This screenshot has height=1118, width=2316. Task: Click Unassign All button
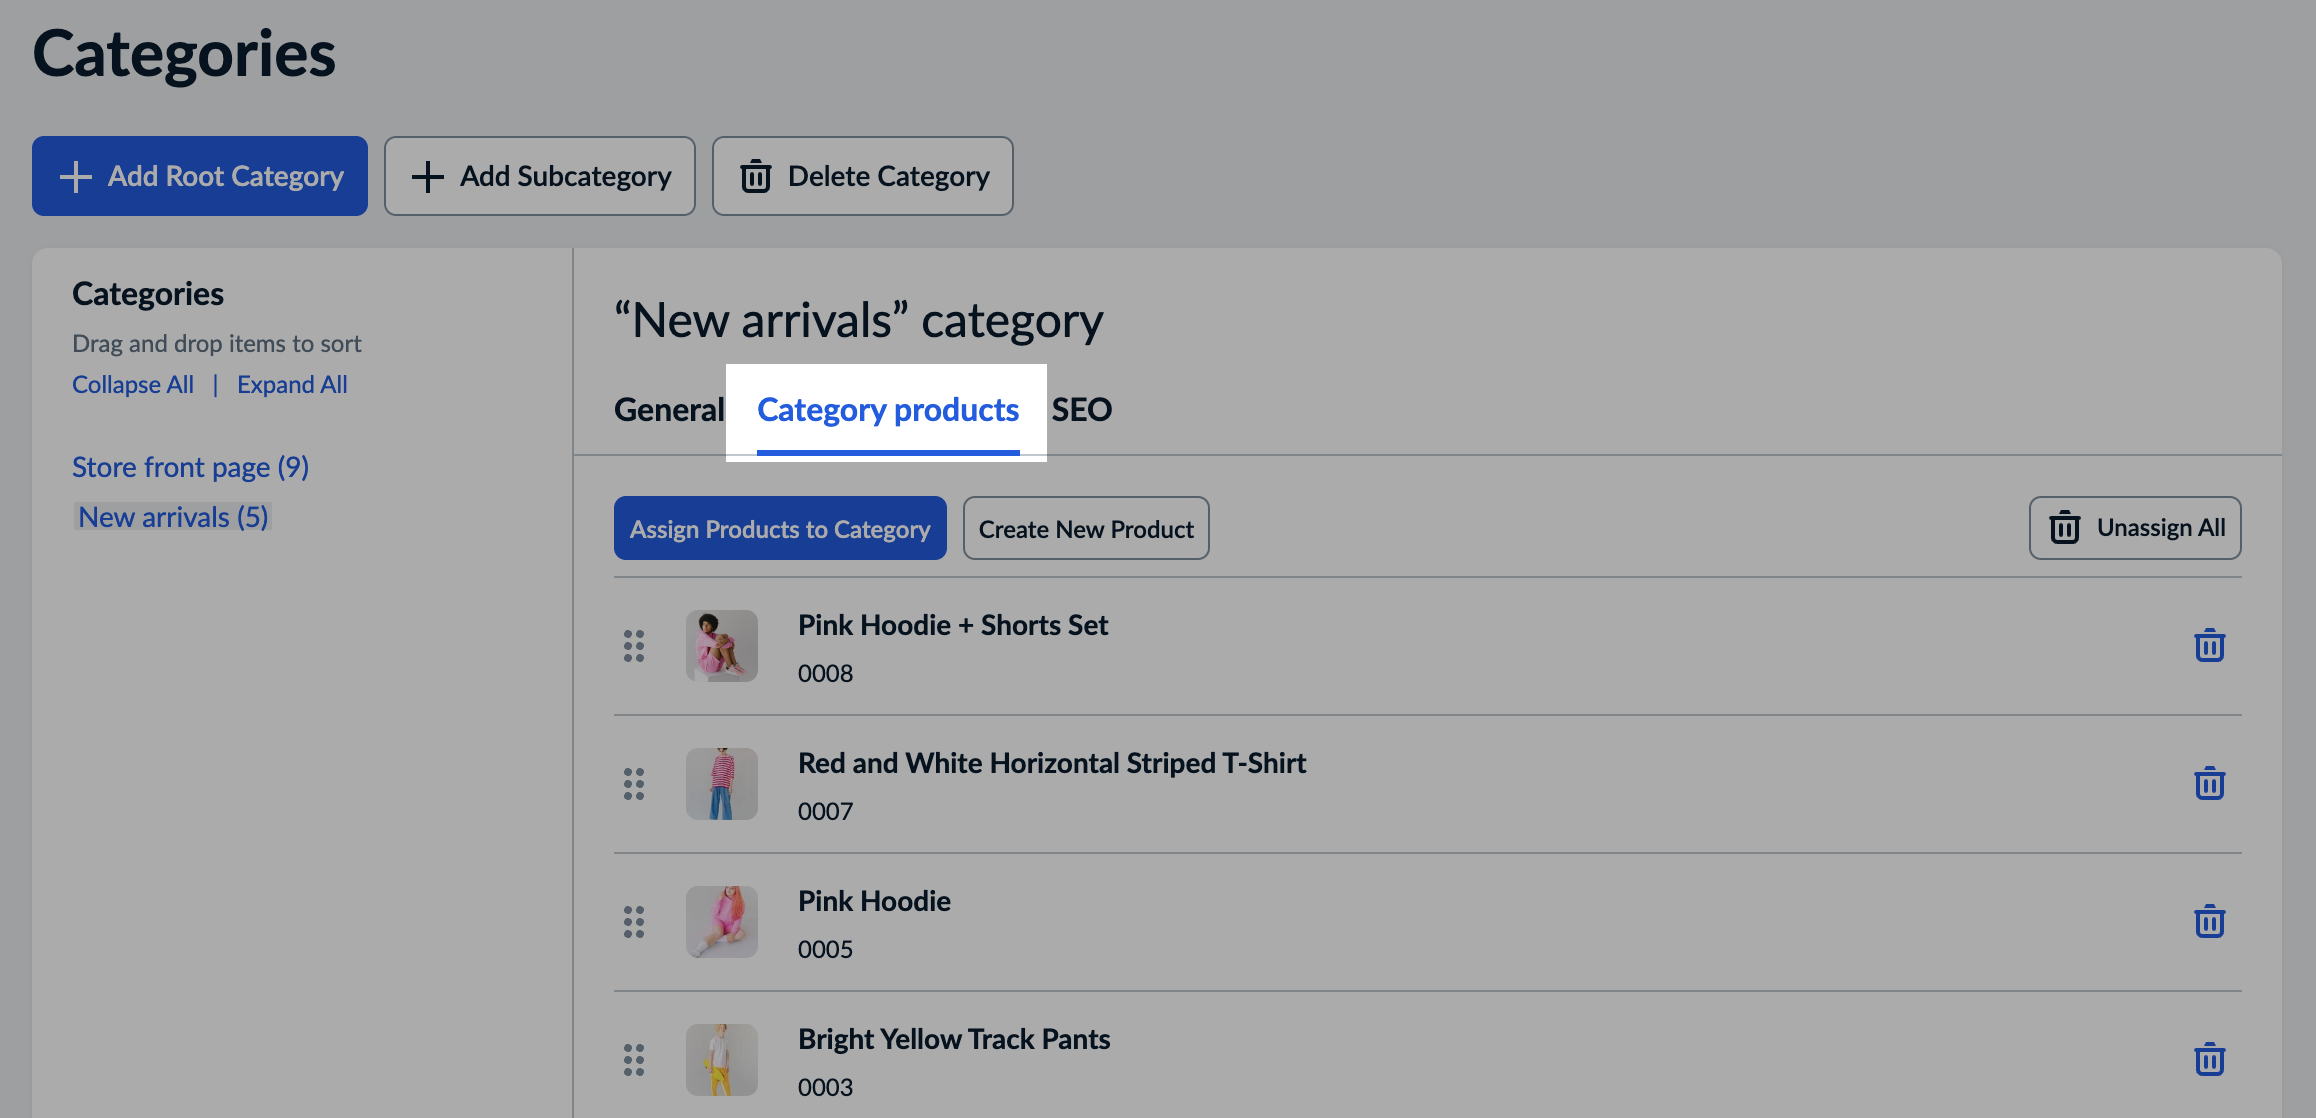click(x=2135, y=528)
